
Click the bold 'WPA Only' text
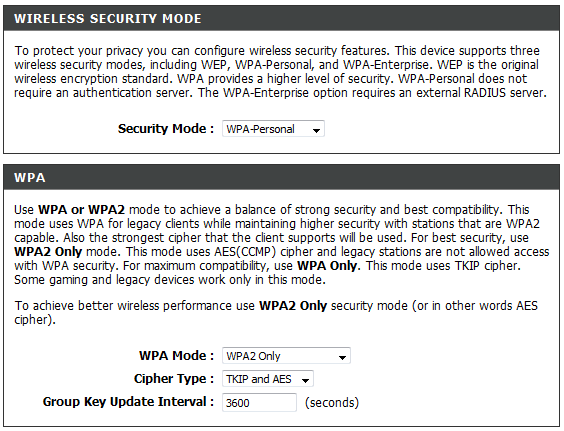(328, 266)
